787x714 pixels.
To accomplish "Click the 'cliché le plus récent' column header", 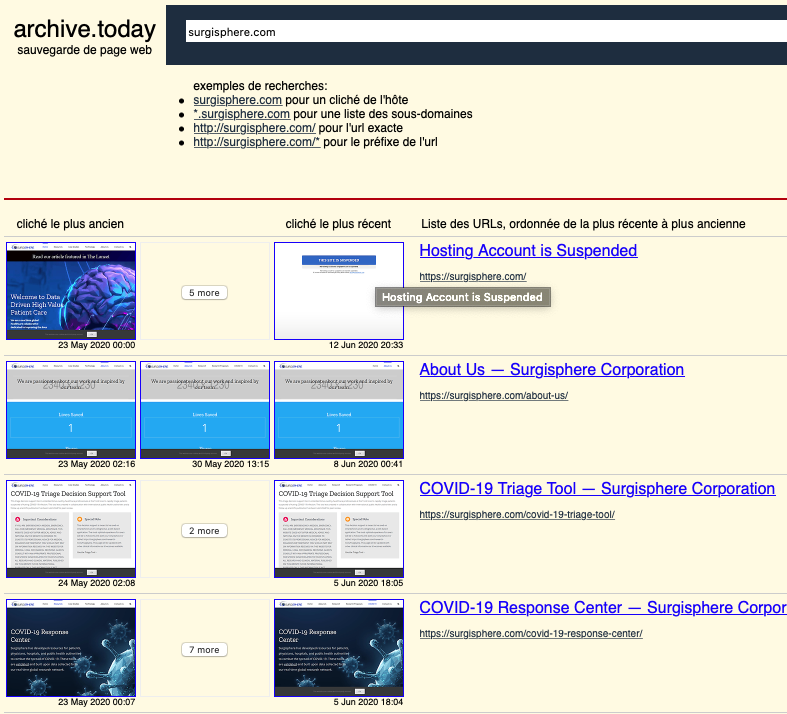I will tap(338, 224).
